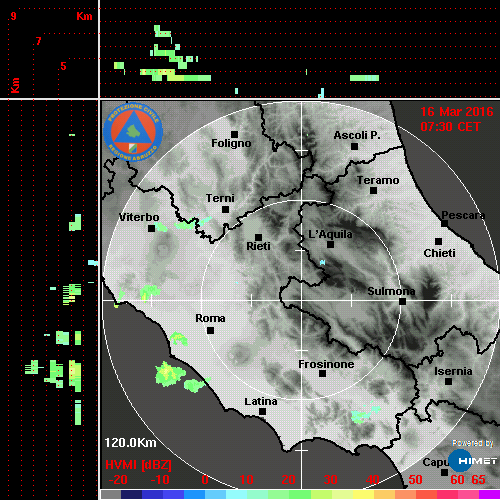Click the Protezione Civile Regione Abruzzo logo
This screenshot has height=500, width=500.
tap(133, 132)
